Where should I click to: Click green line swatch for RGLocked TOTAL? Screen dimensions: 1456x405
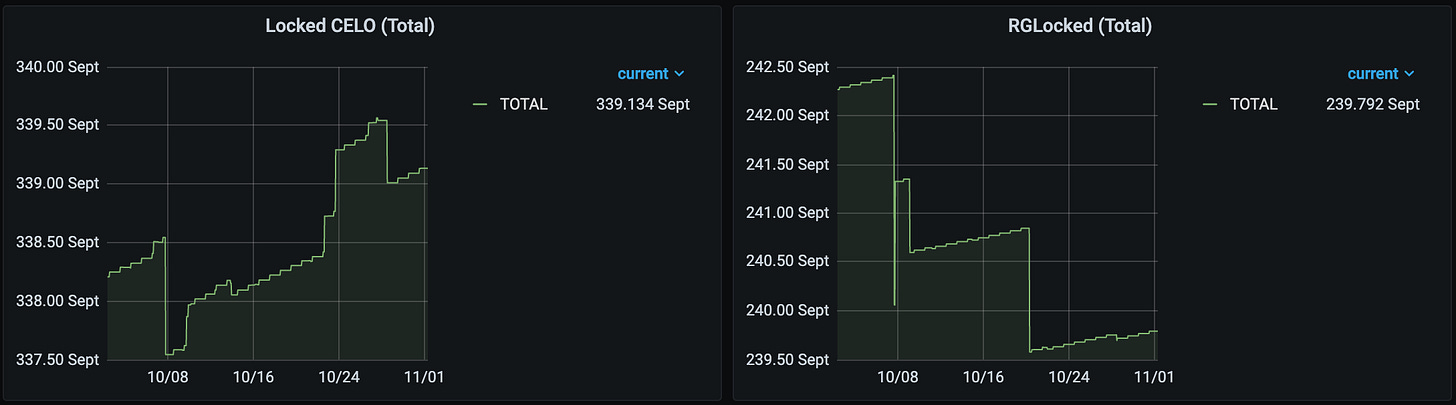coord(1209,104)
